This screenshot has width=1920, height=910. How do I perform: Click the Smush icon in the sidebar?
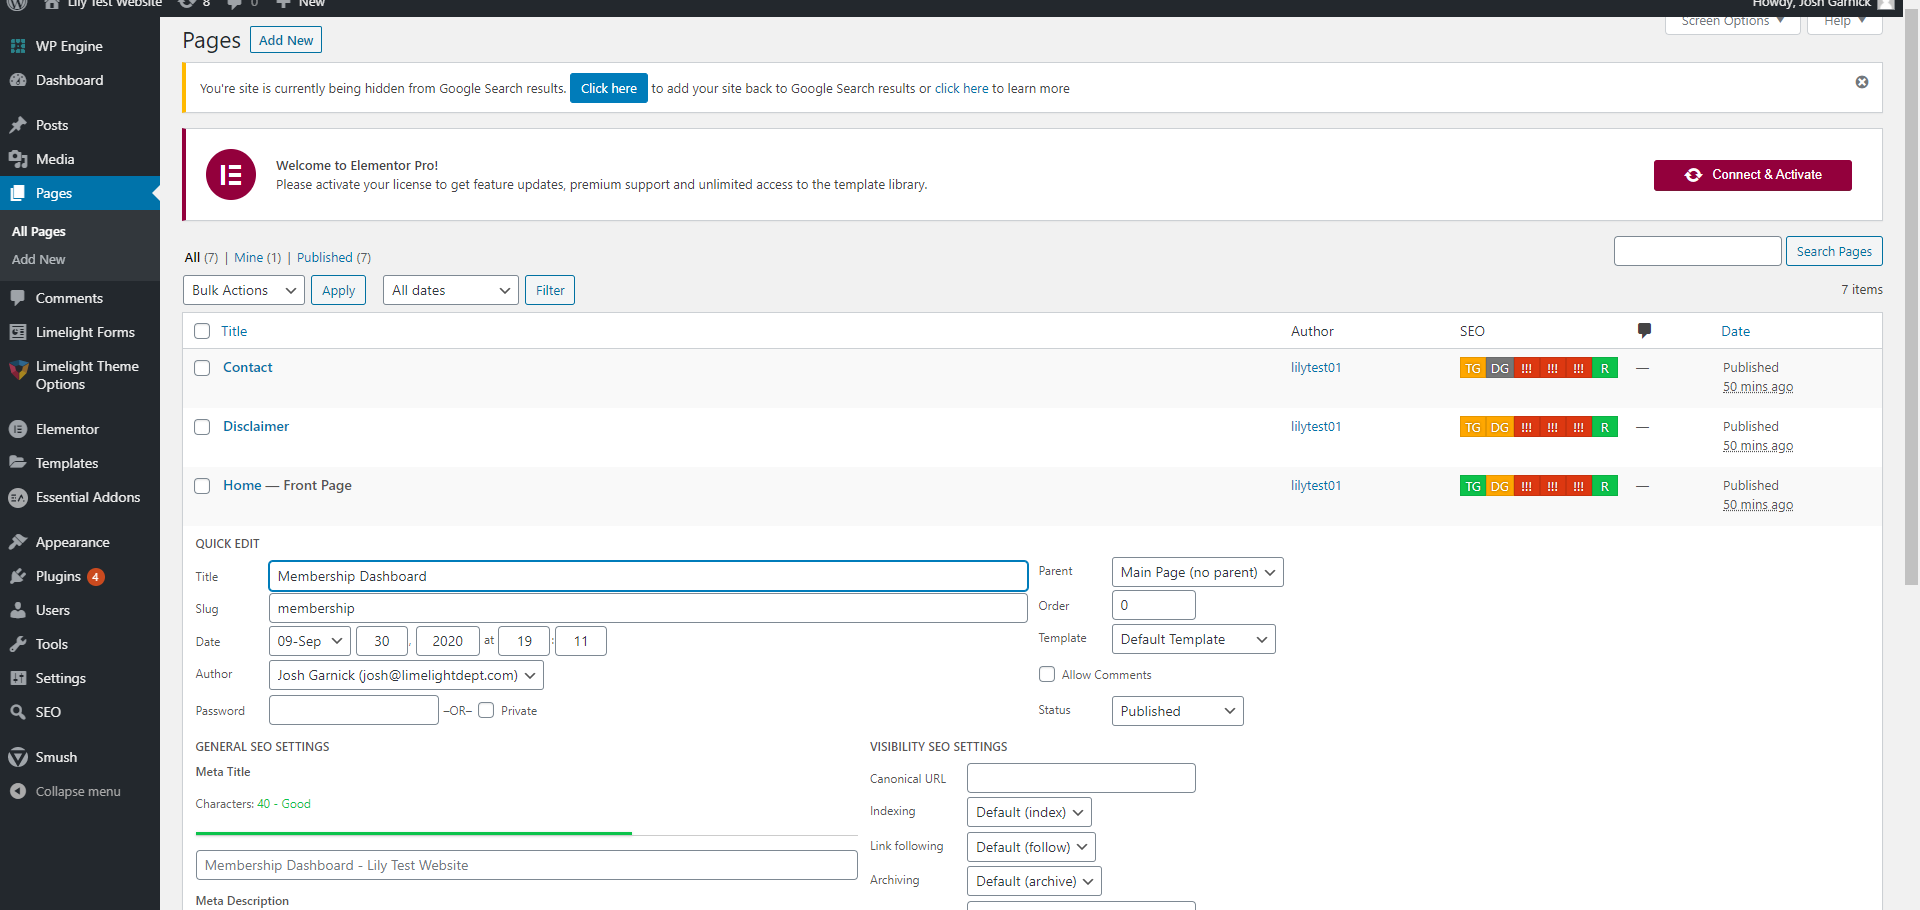coord(18,757)
